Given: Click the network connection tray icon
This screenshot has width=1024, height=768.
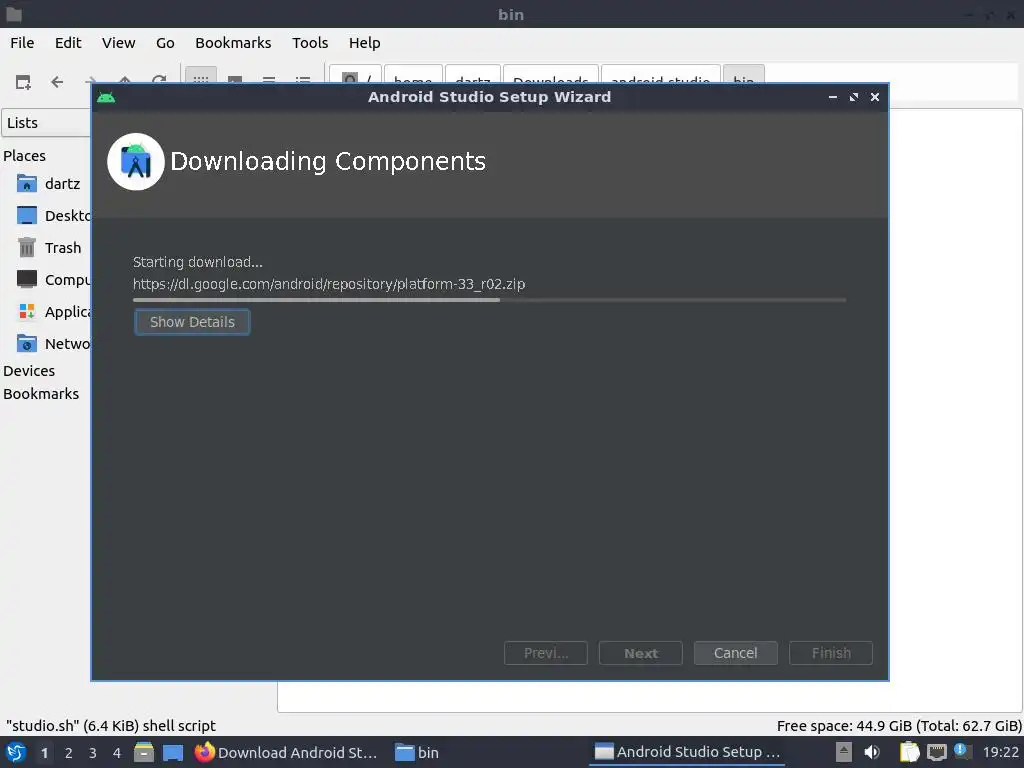Looking at the screenshot, I should (x=936, y=752).
